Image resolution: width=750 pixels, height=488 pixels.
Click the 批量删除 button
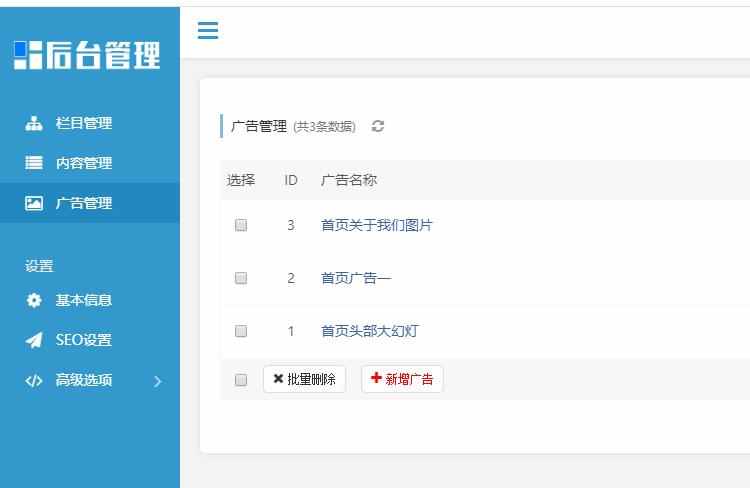[304, 379]
